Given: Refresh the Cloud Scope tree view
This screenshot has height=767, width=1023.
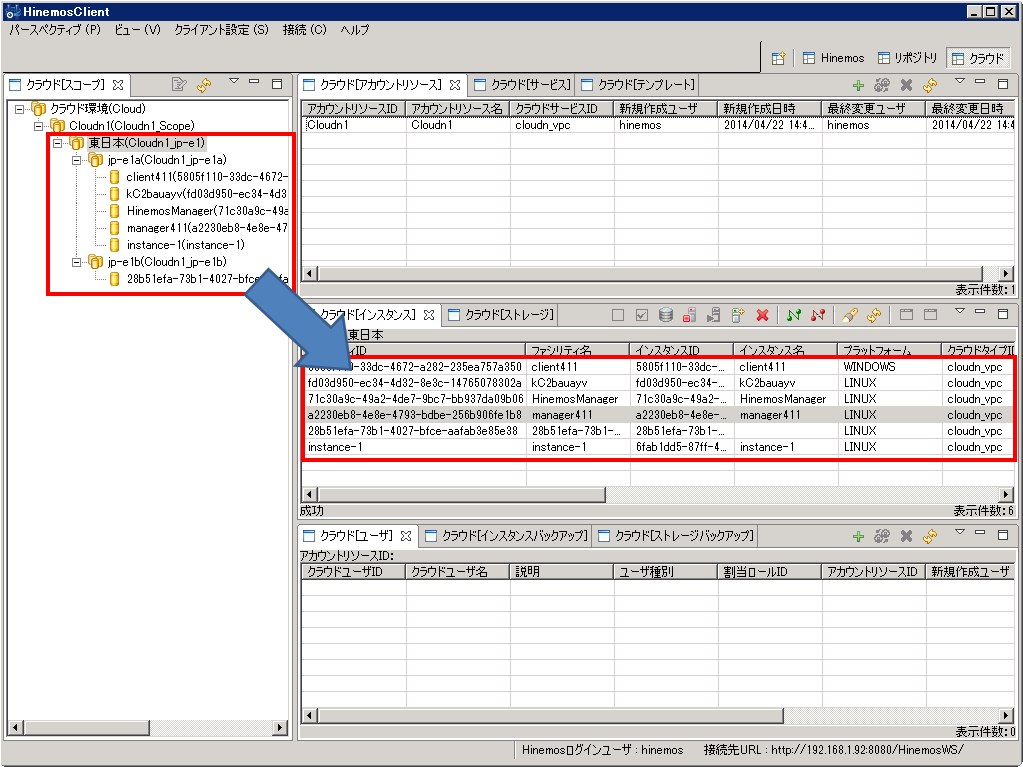Looking at the screenshot, I should 204,85.
